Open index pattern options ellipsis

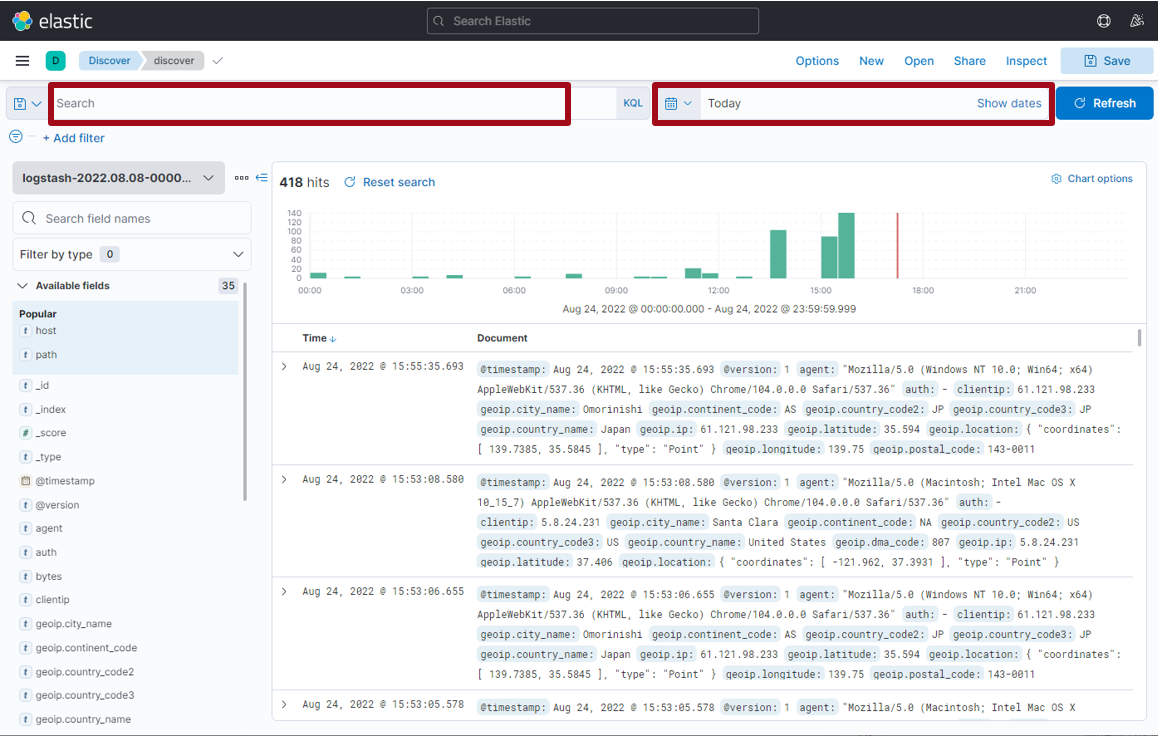click(241, 178)
